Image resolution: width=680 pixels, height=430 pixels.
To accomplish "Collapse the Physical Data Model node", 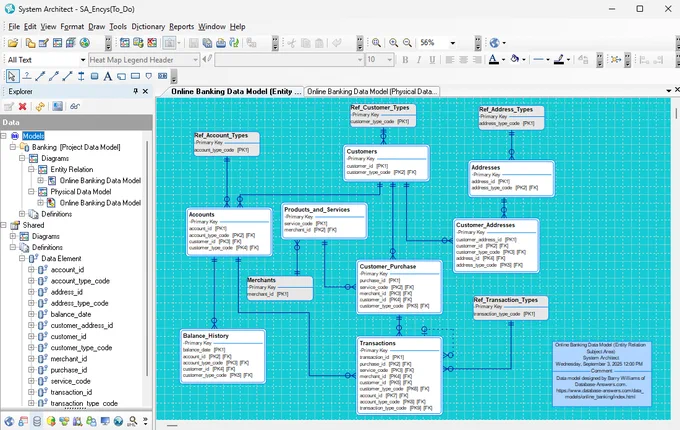I will pos(31,192).
